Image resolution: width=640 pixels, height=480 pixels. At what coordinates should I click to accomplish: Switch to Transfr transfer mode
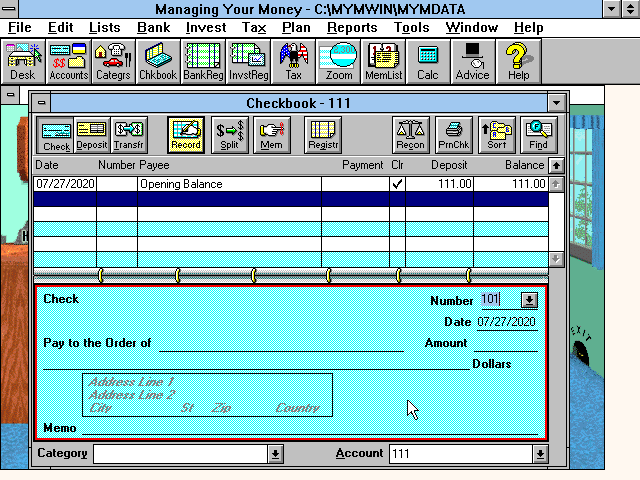129,135
